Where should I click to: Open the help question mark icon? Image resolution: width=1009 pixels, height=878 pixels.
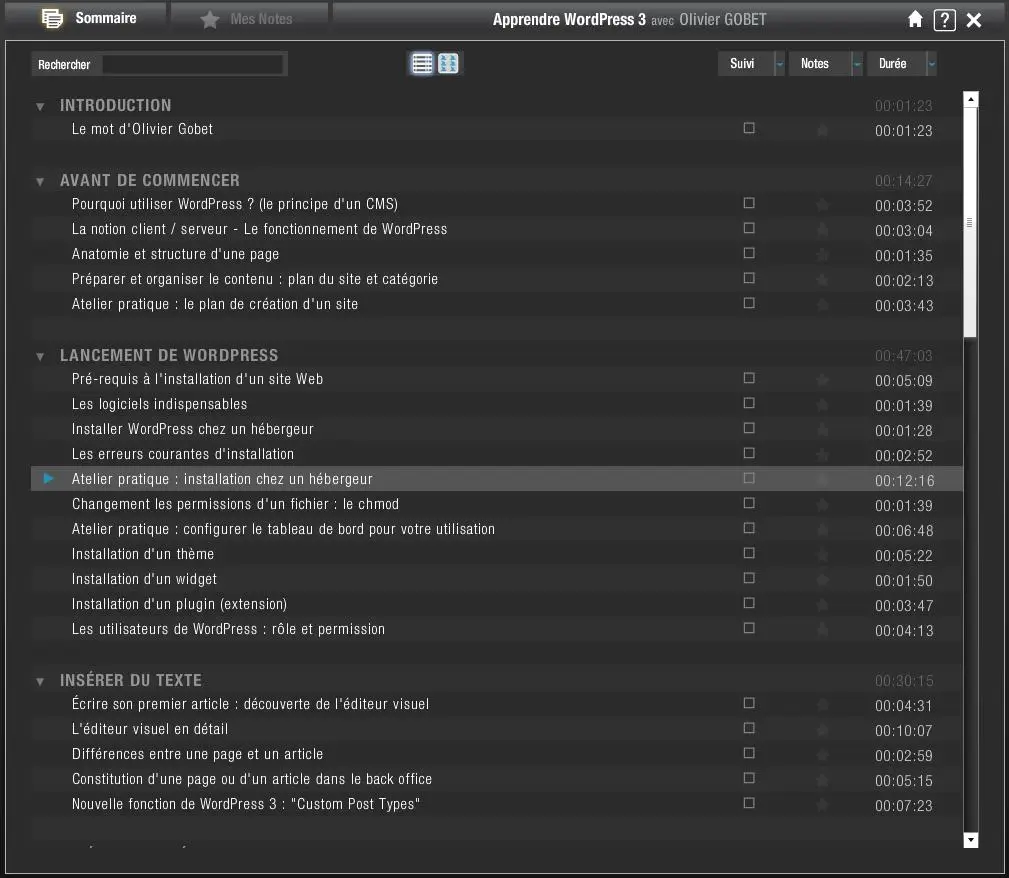pos(944,20)
